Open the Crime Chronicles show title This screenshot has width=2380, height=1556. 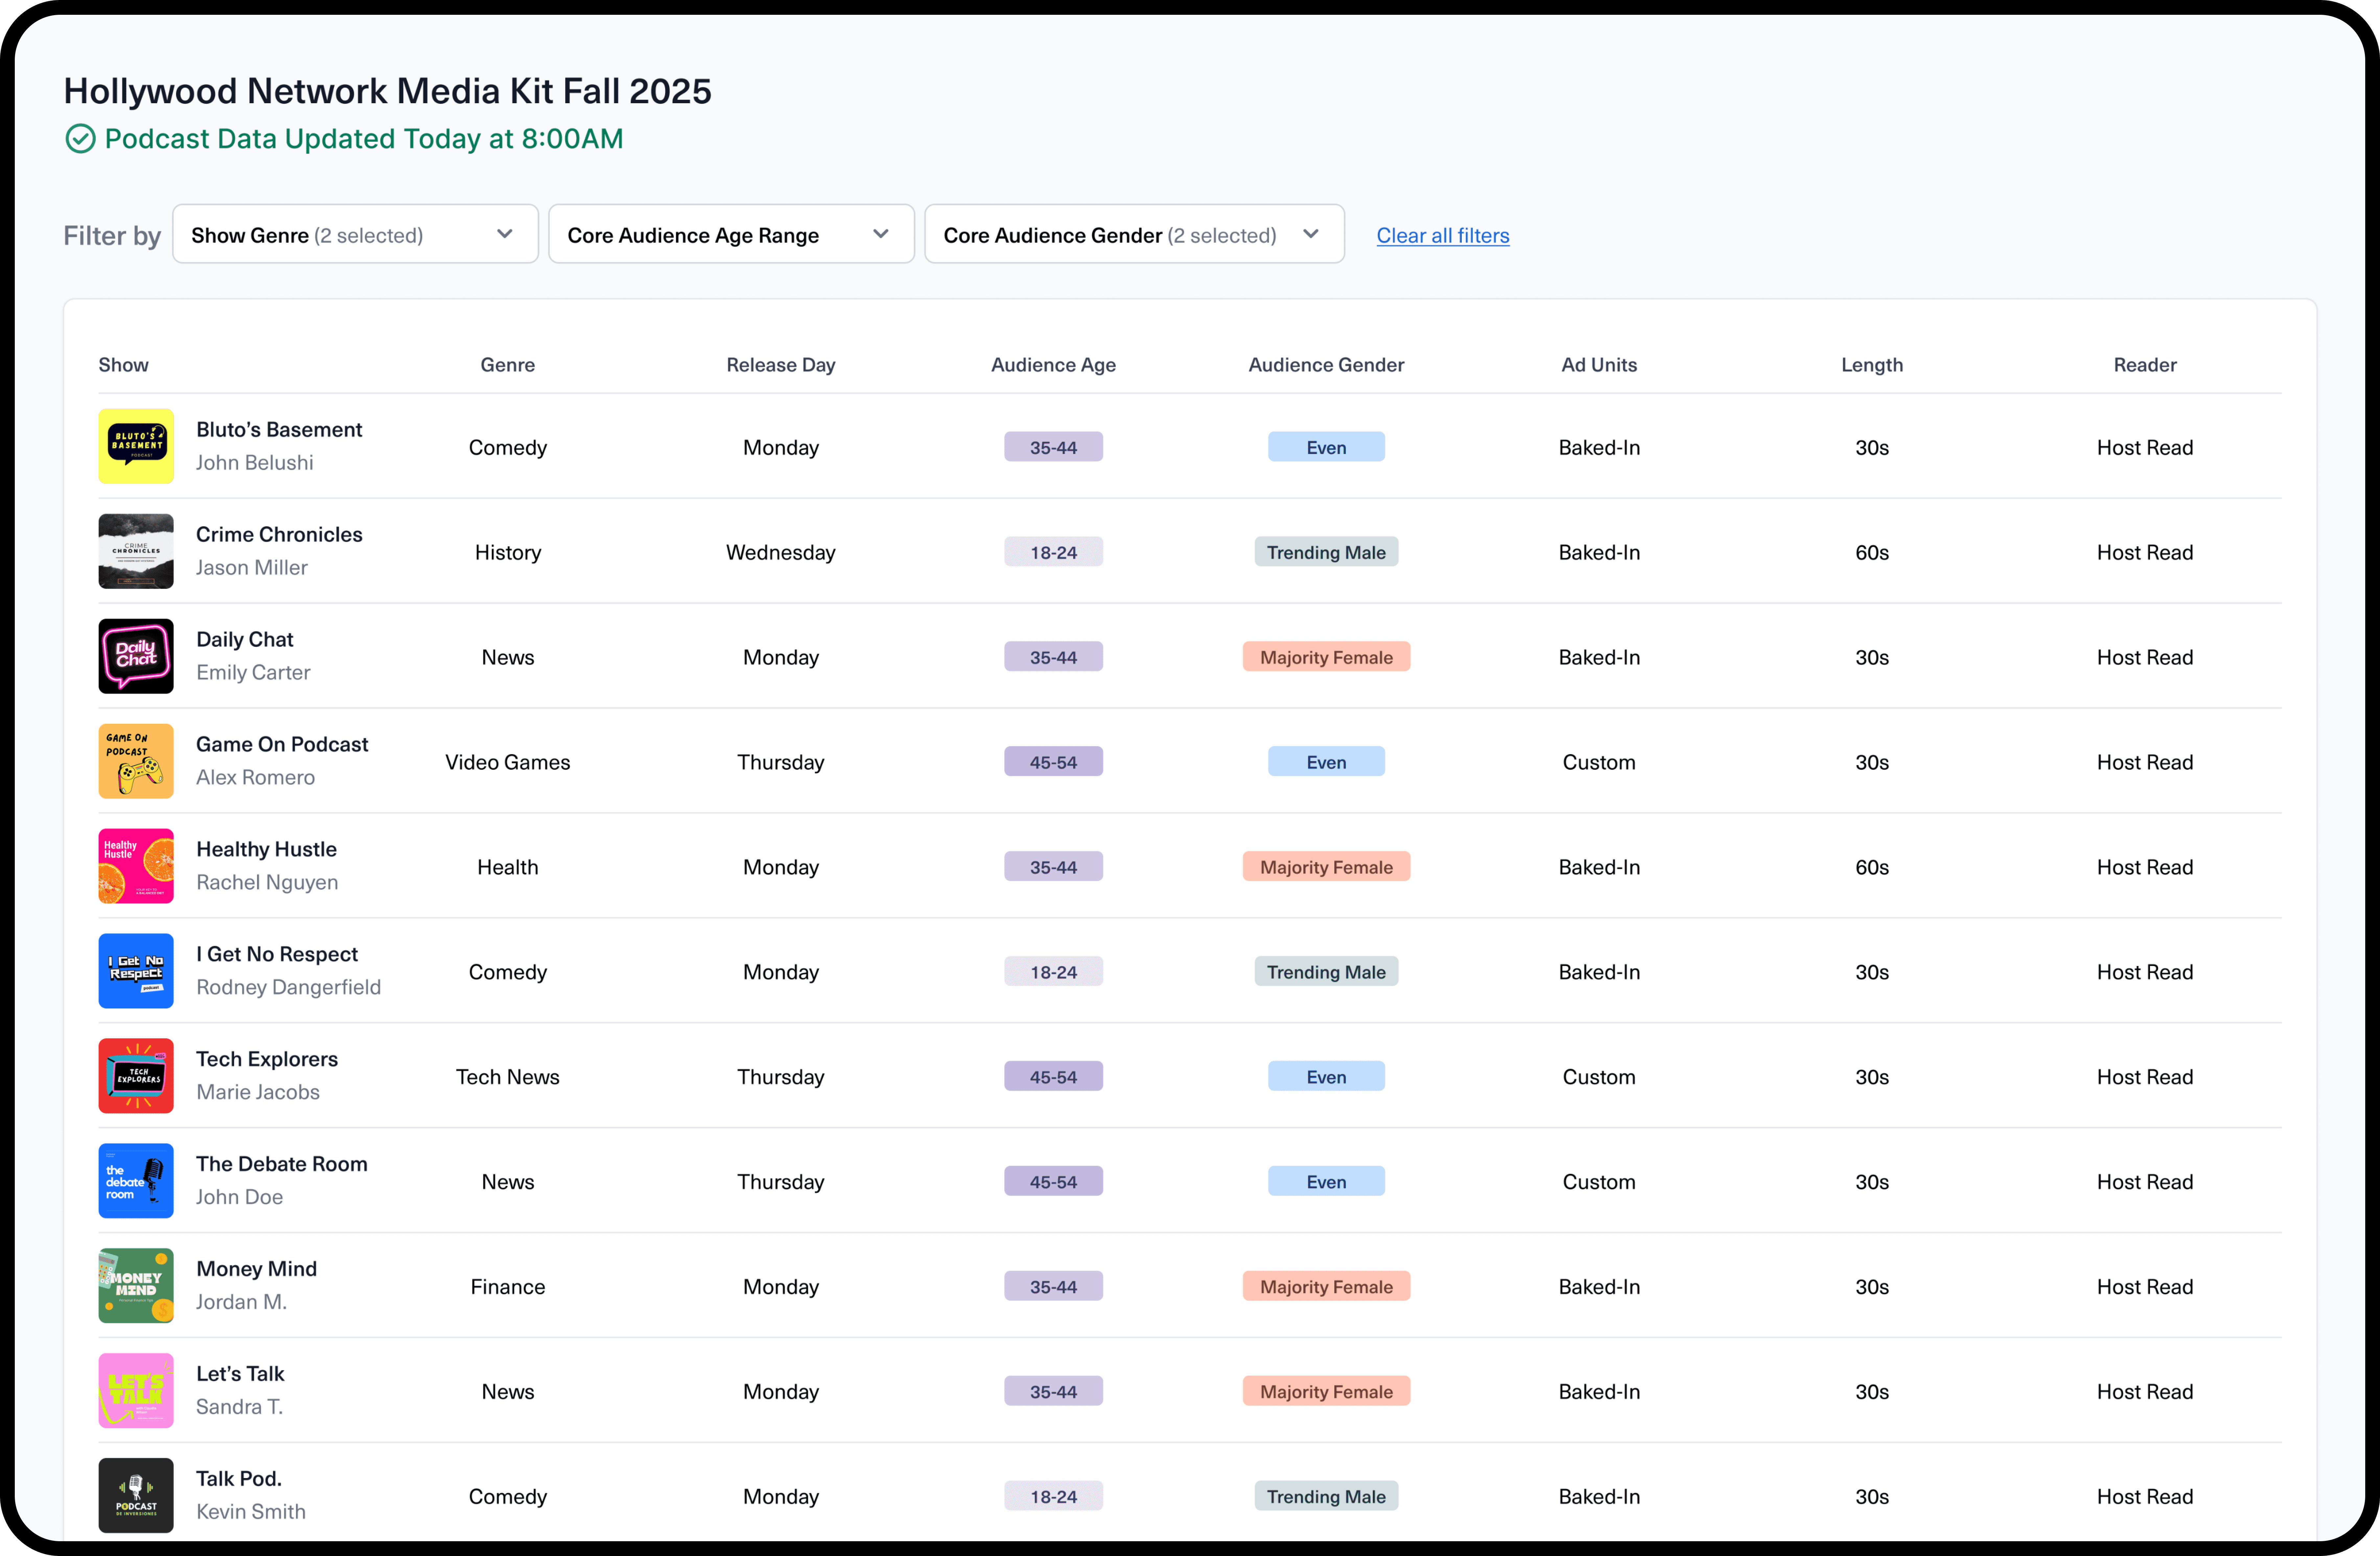279,535
